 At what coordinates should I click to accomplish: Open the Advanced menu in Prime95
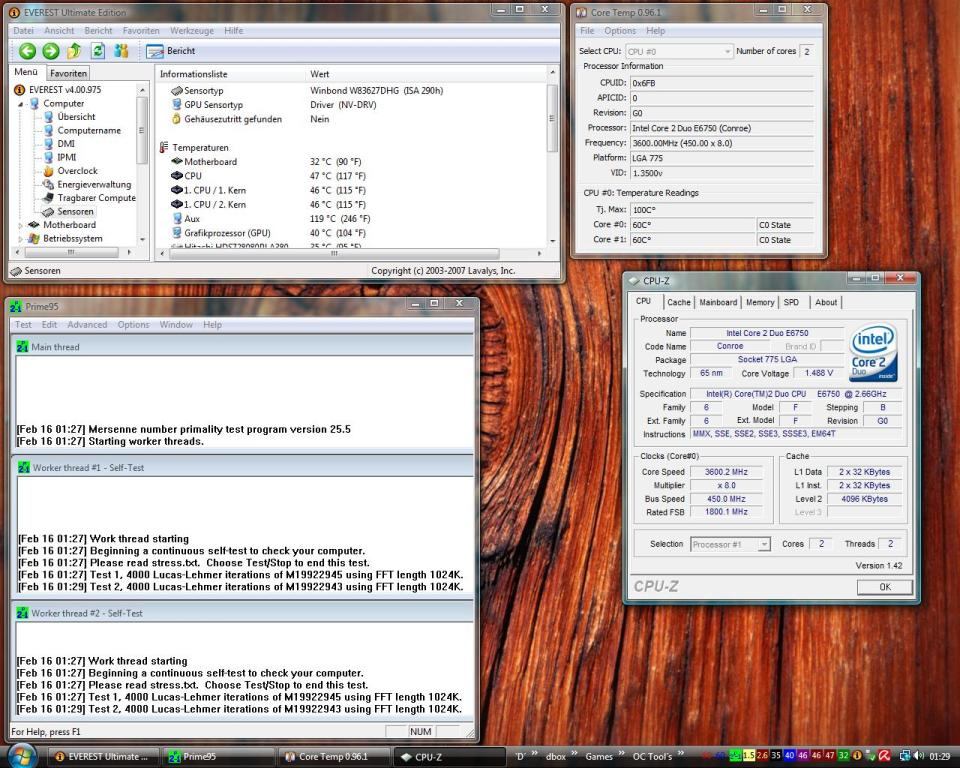coord(87,325)
